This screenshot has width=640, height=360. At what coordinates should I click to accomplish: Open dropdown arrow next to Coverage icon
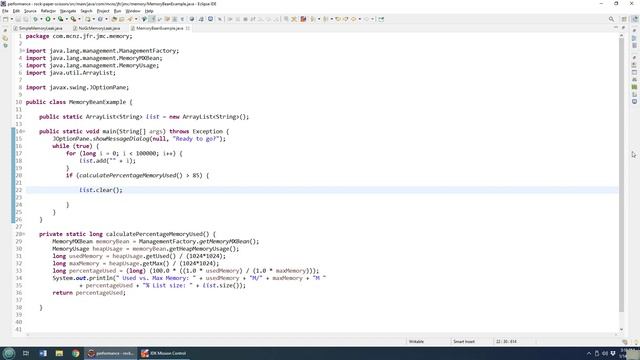click(67, 19)
